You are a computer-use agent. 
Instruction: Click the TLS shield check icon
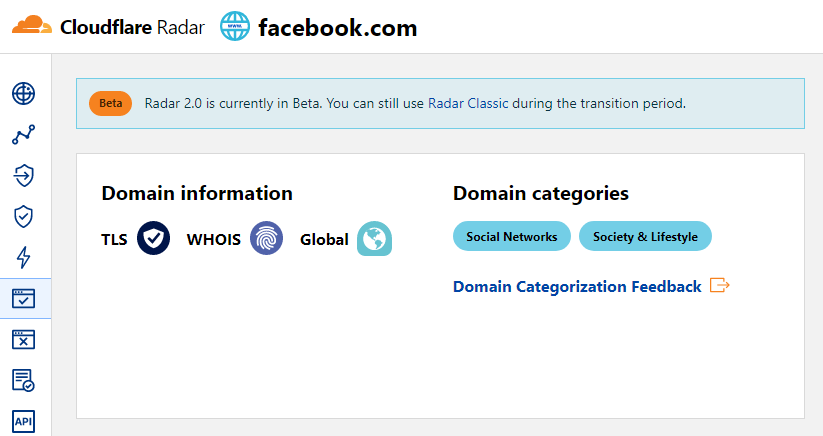coord(154,239)
